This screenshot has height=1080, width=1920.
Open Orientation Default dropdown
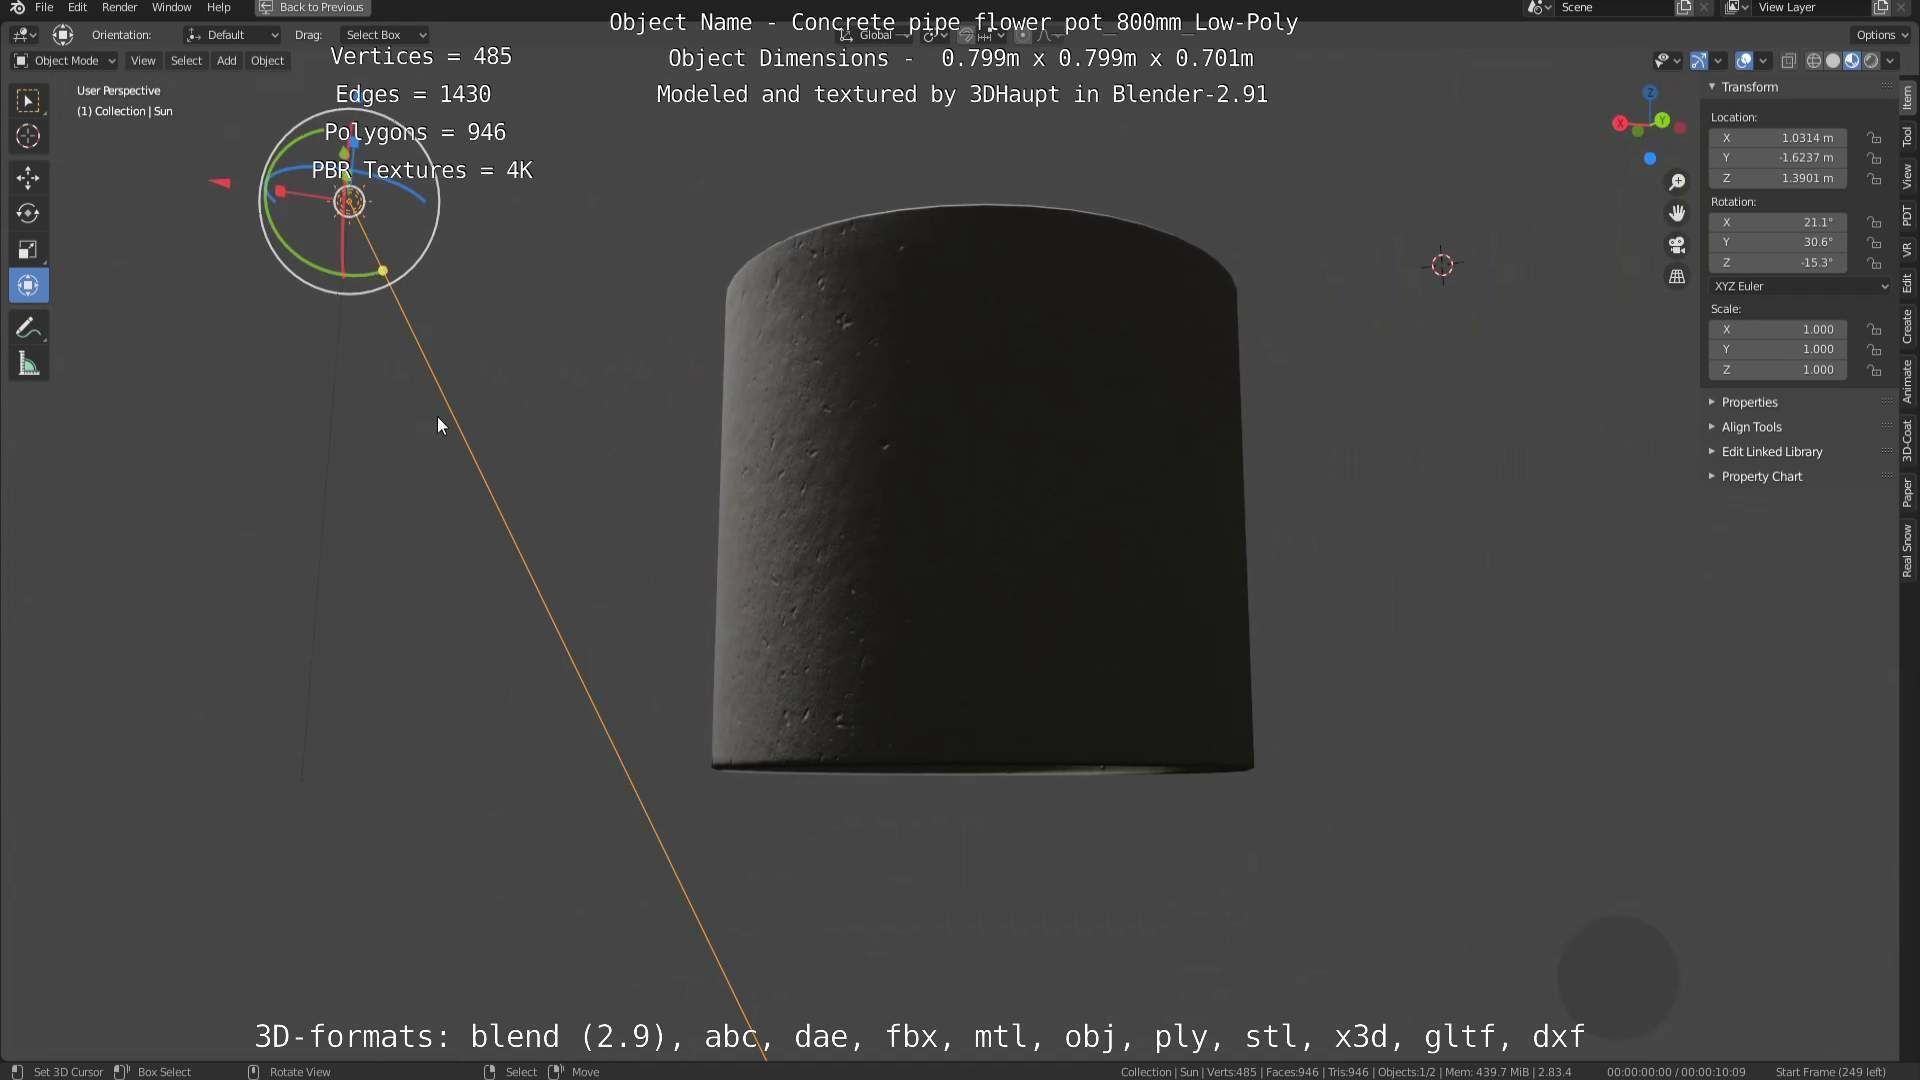coord(232,35)
